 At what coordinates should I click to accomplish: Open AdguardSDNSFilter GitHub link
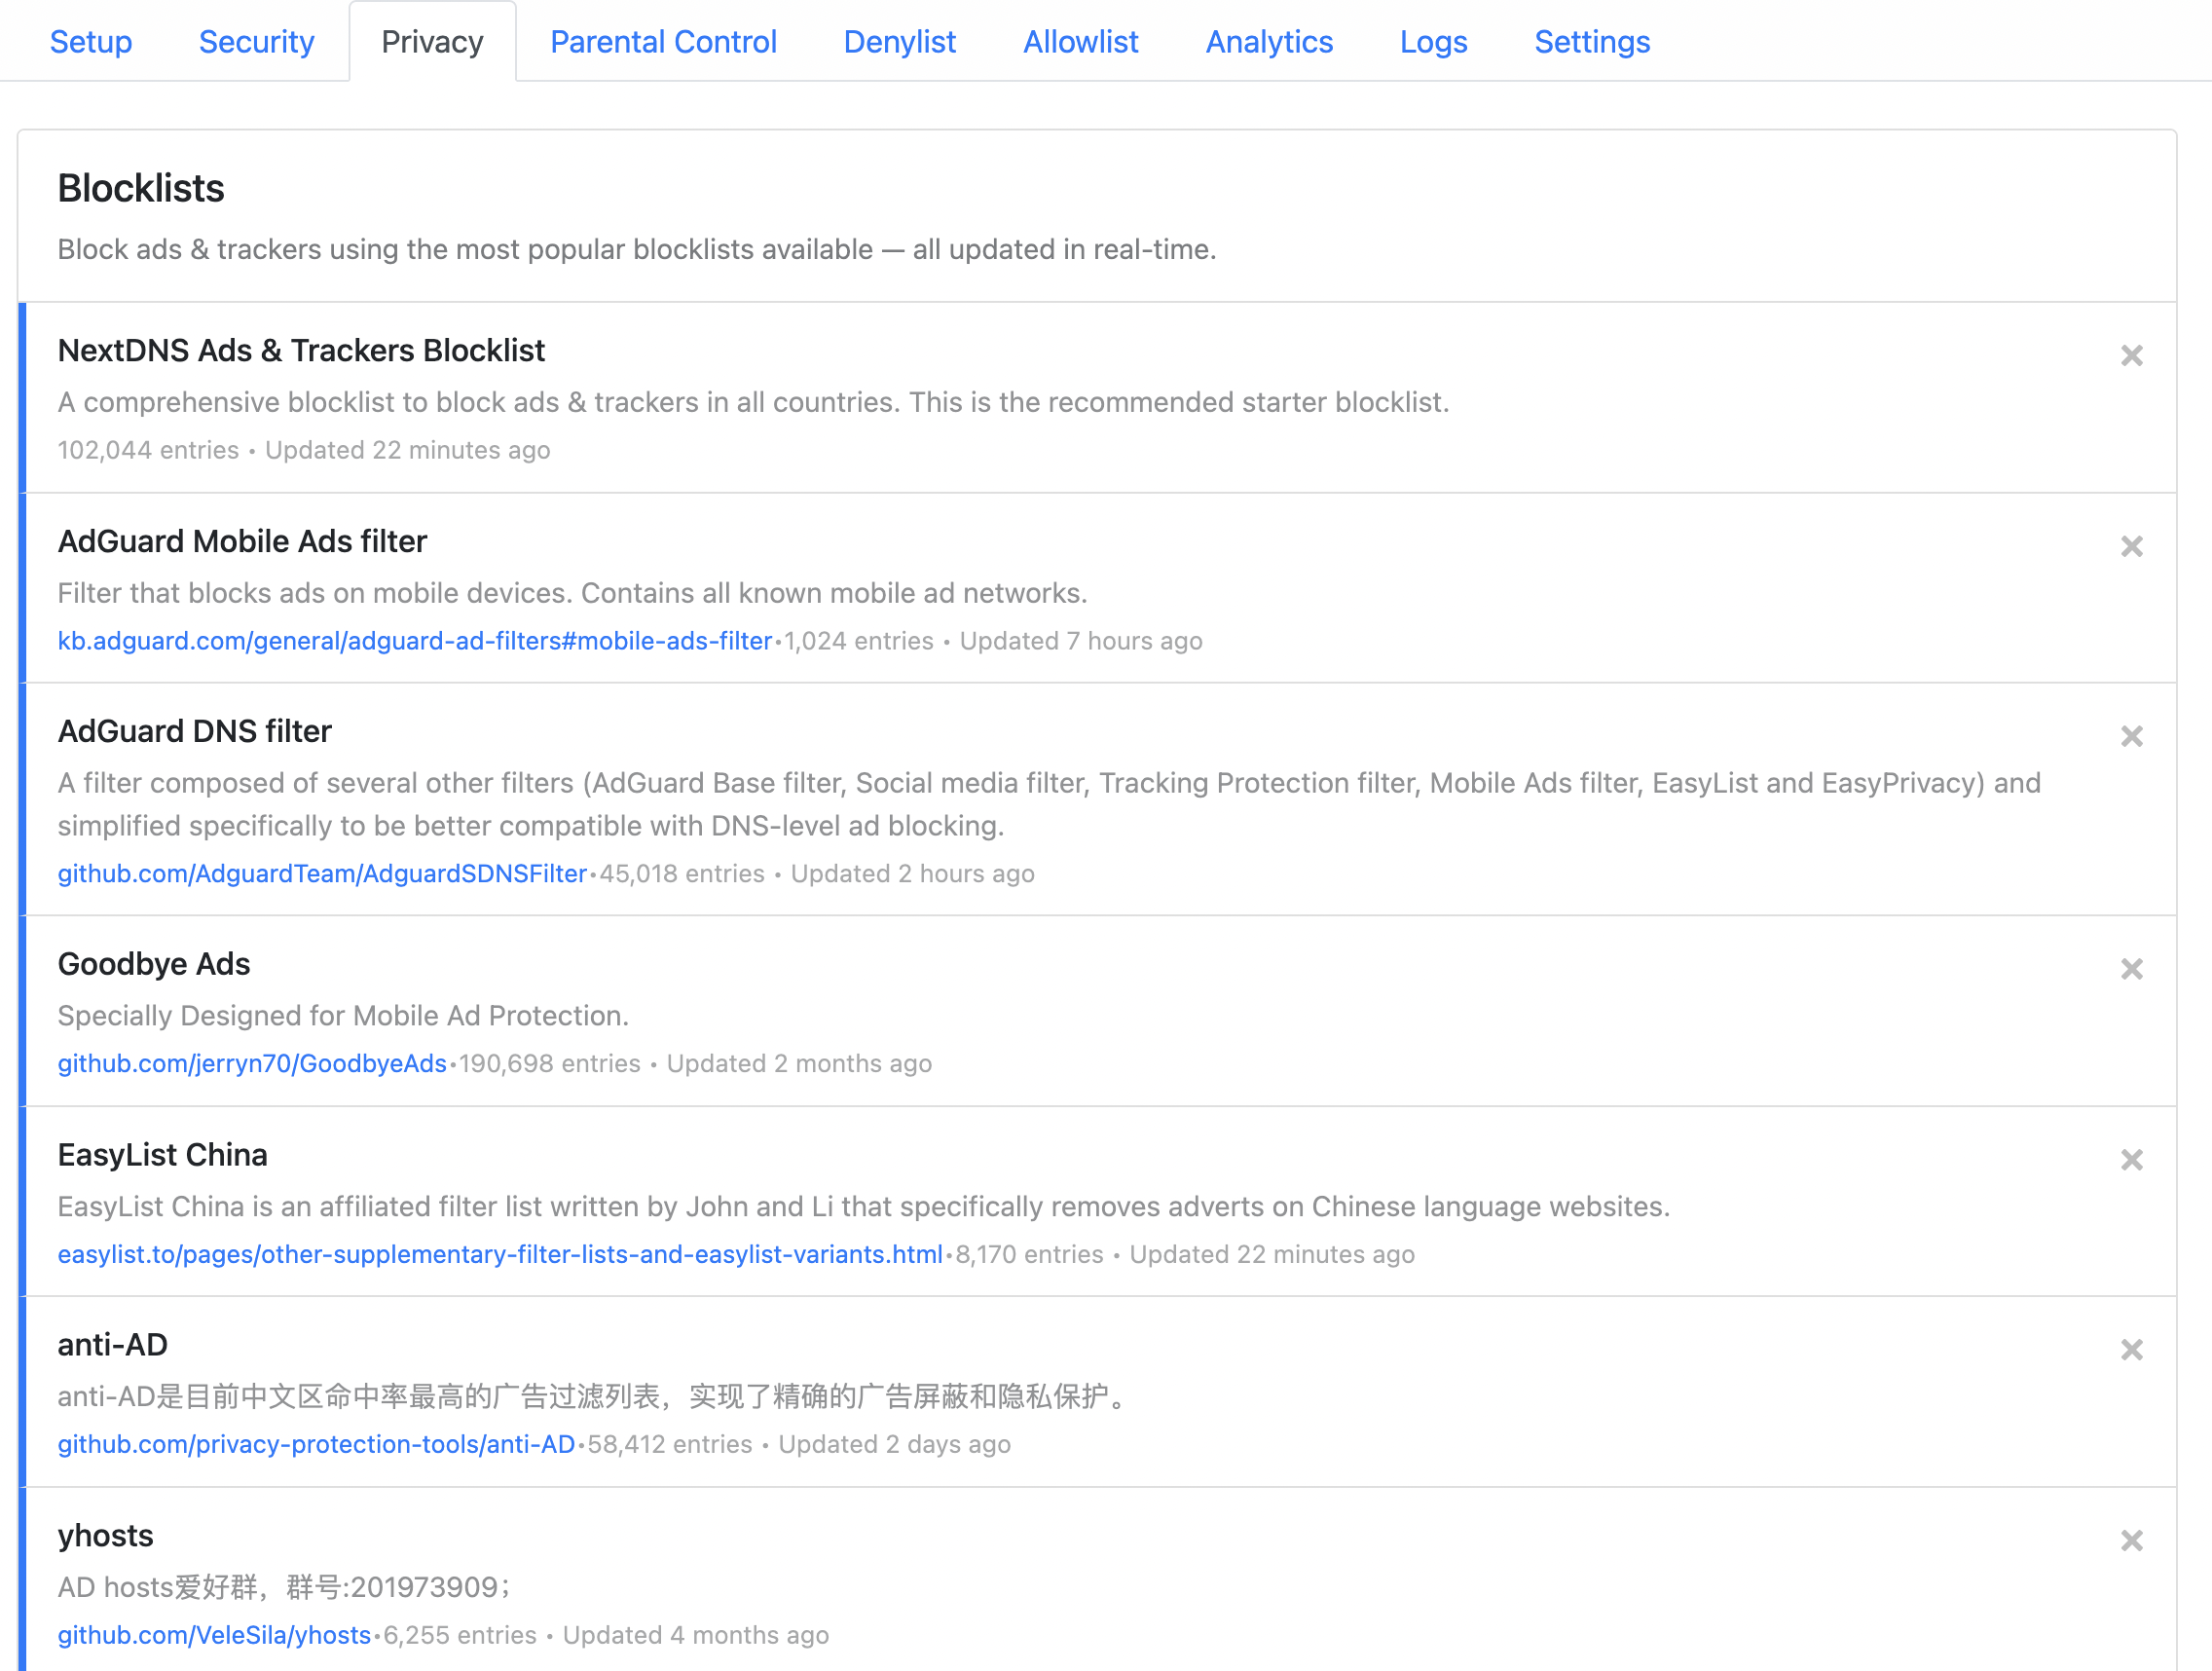pos(322,874)
